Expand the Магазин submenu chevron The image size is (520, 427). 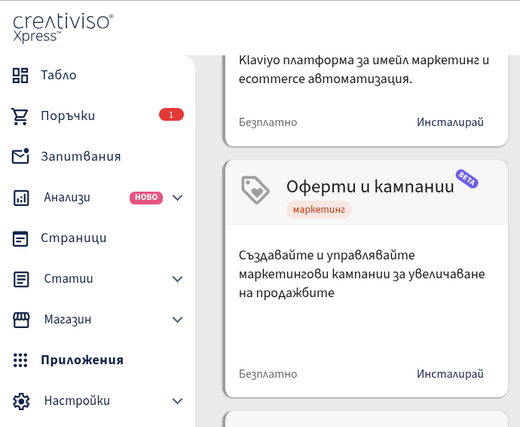[x=177, y=320]
